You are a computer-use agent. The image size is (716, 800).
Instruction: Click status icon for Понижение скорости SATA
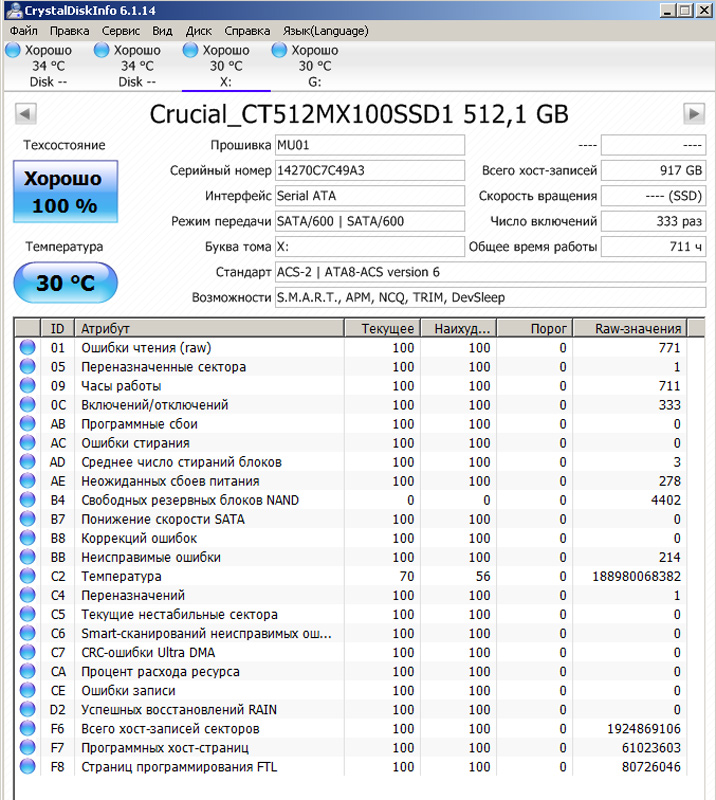pos(28,519)
